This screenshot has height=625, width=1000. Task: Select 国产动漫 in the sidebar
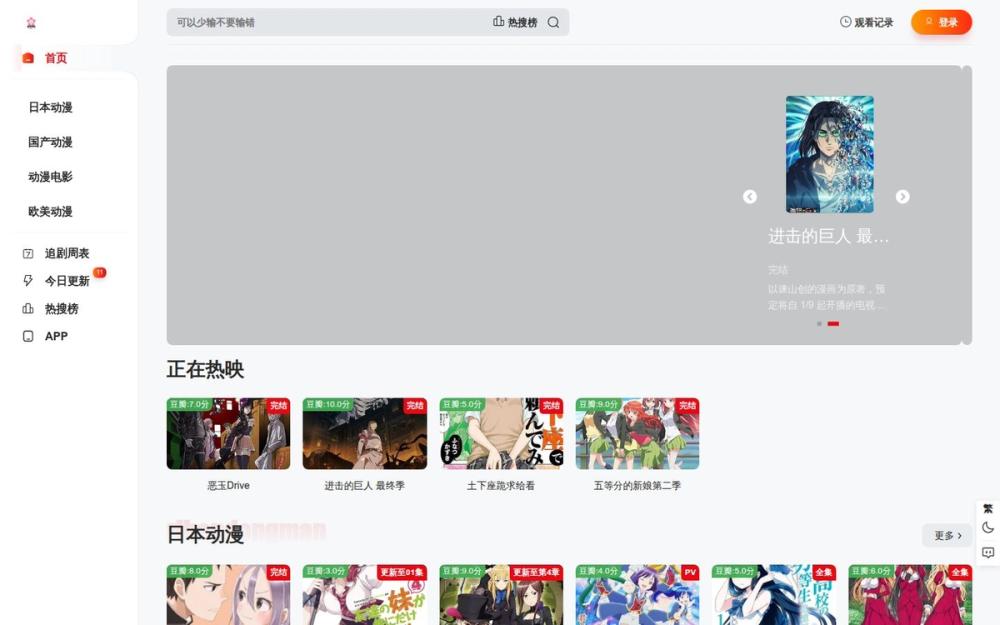[x=50, y=142]
